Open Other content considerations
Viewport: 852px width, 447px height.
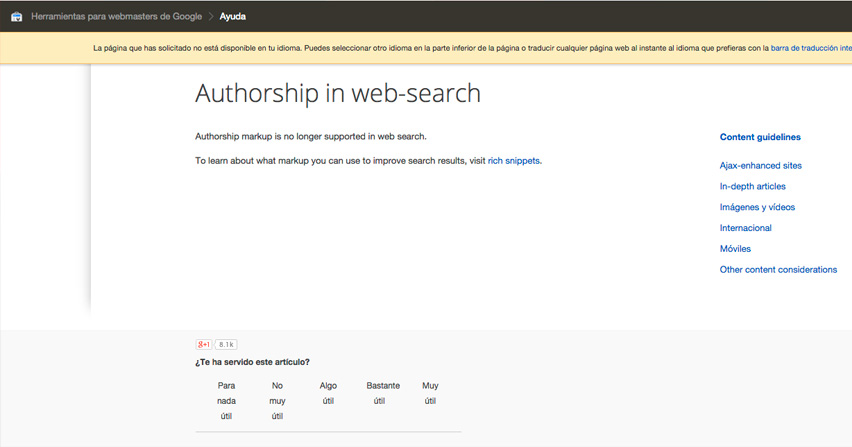coord(778,269)
